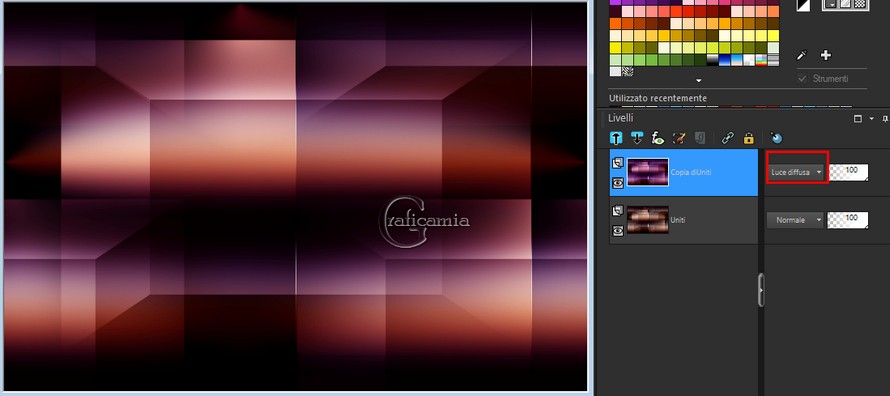The width and height of the screenshot is (890, 396).
Task: Click the blue magnifier icon in Livelli toolbar
Action: click(776, 138)
